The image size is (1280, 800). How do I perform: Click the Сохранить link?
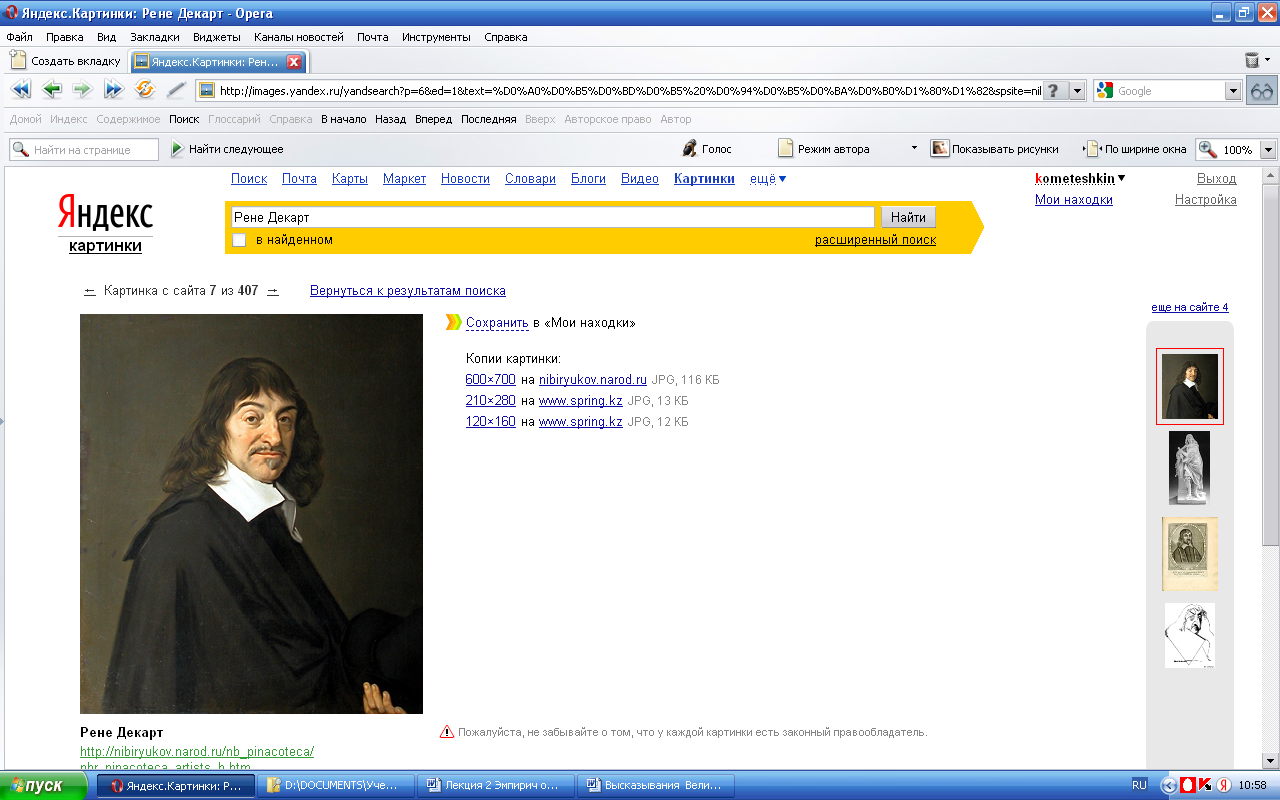497,323
